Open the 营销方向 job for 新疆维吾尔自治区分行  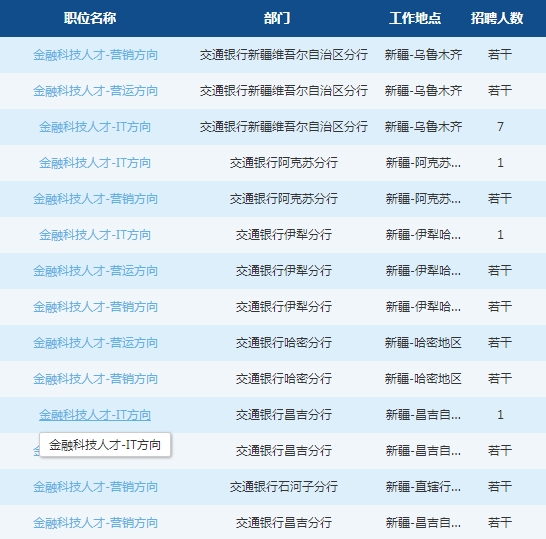click(95, 55)
